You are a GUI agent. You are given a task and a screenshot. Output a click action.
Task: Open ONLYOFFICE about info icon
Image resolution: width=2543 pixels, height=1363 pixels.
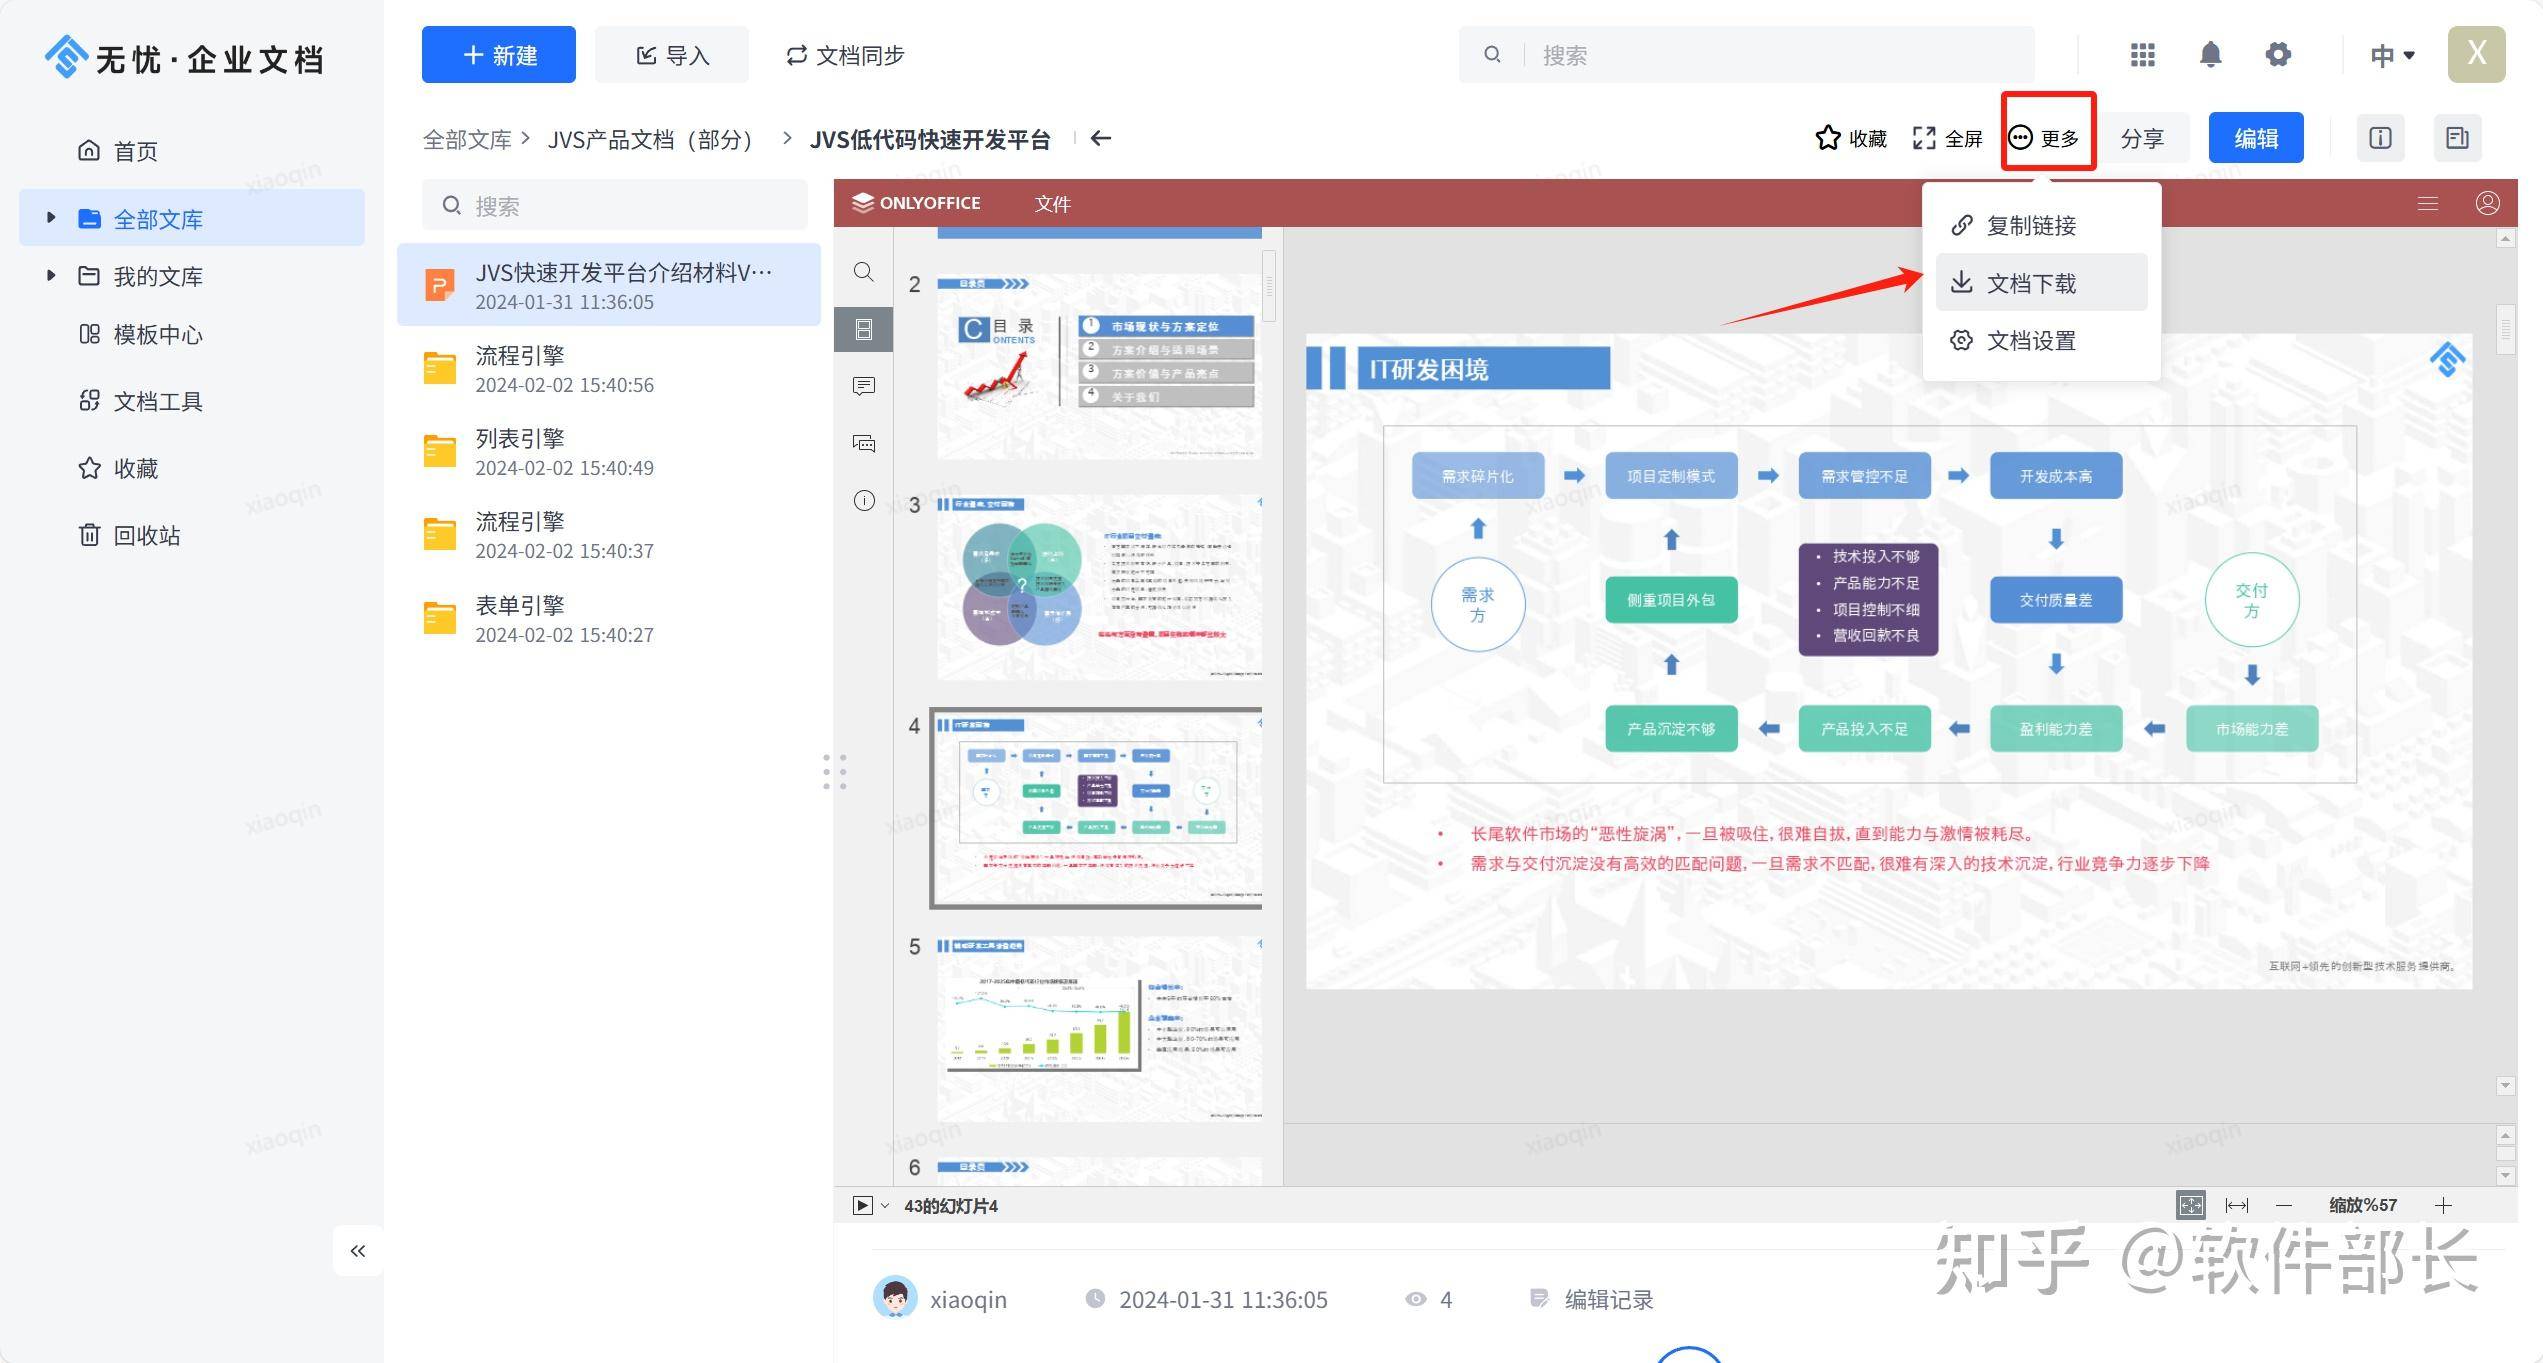(x=864, y=500)
